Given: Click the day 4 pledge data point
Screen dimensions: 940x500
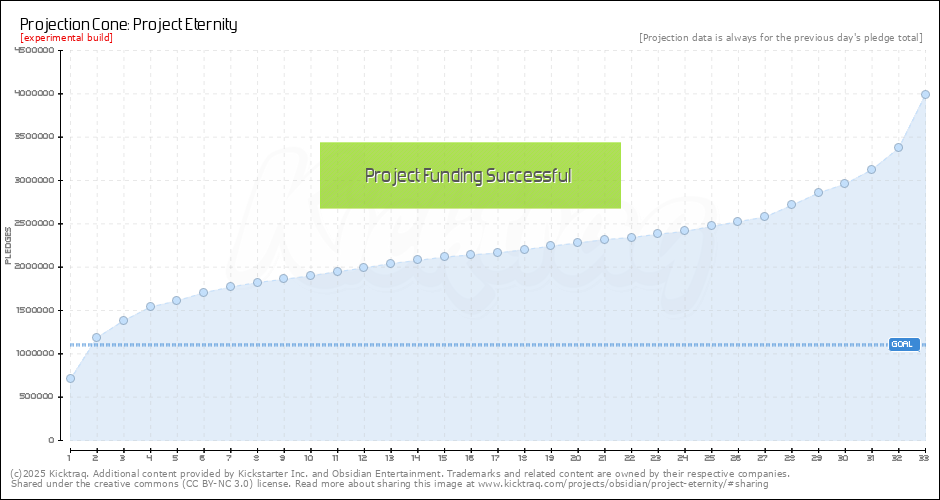Looking at the screenshot, I should pyautogui.click(x=150, y=307).
